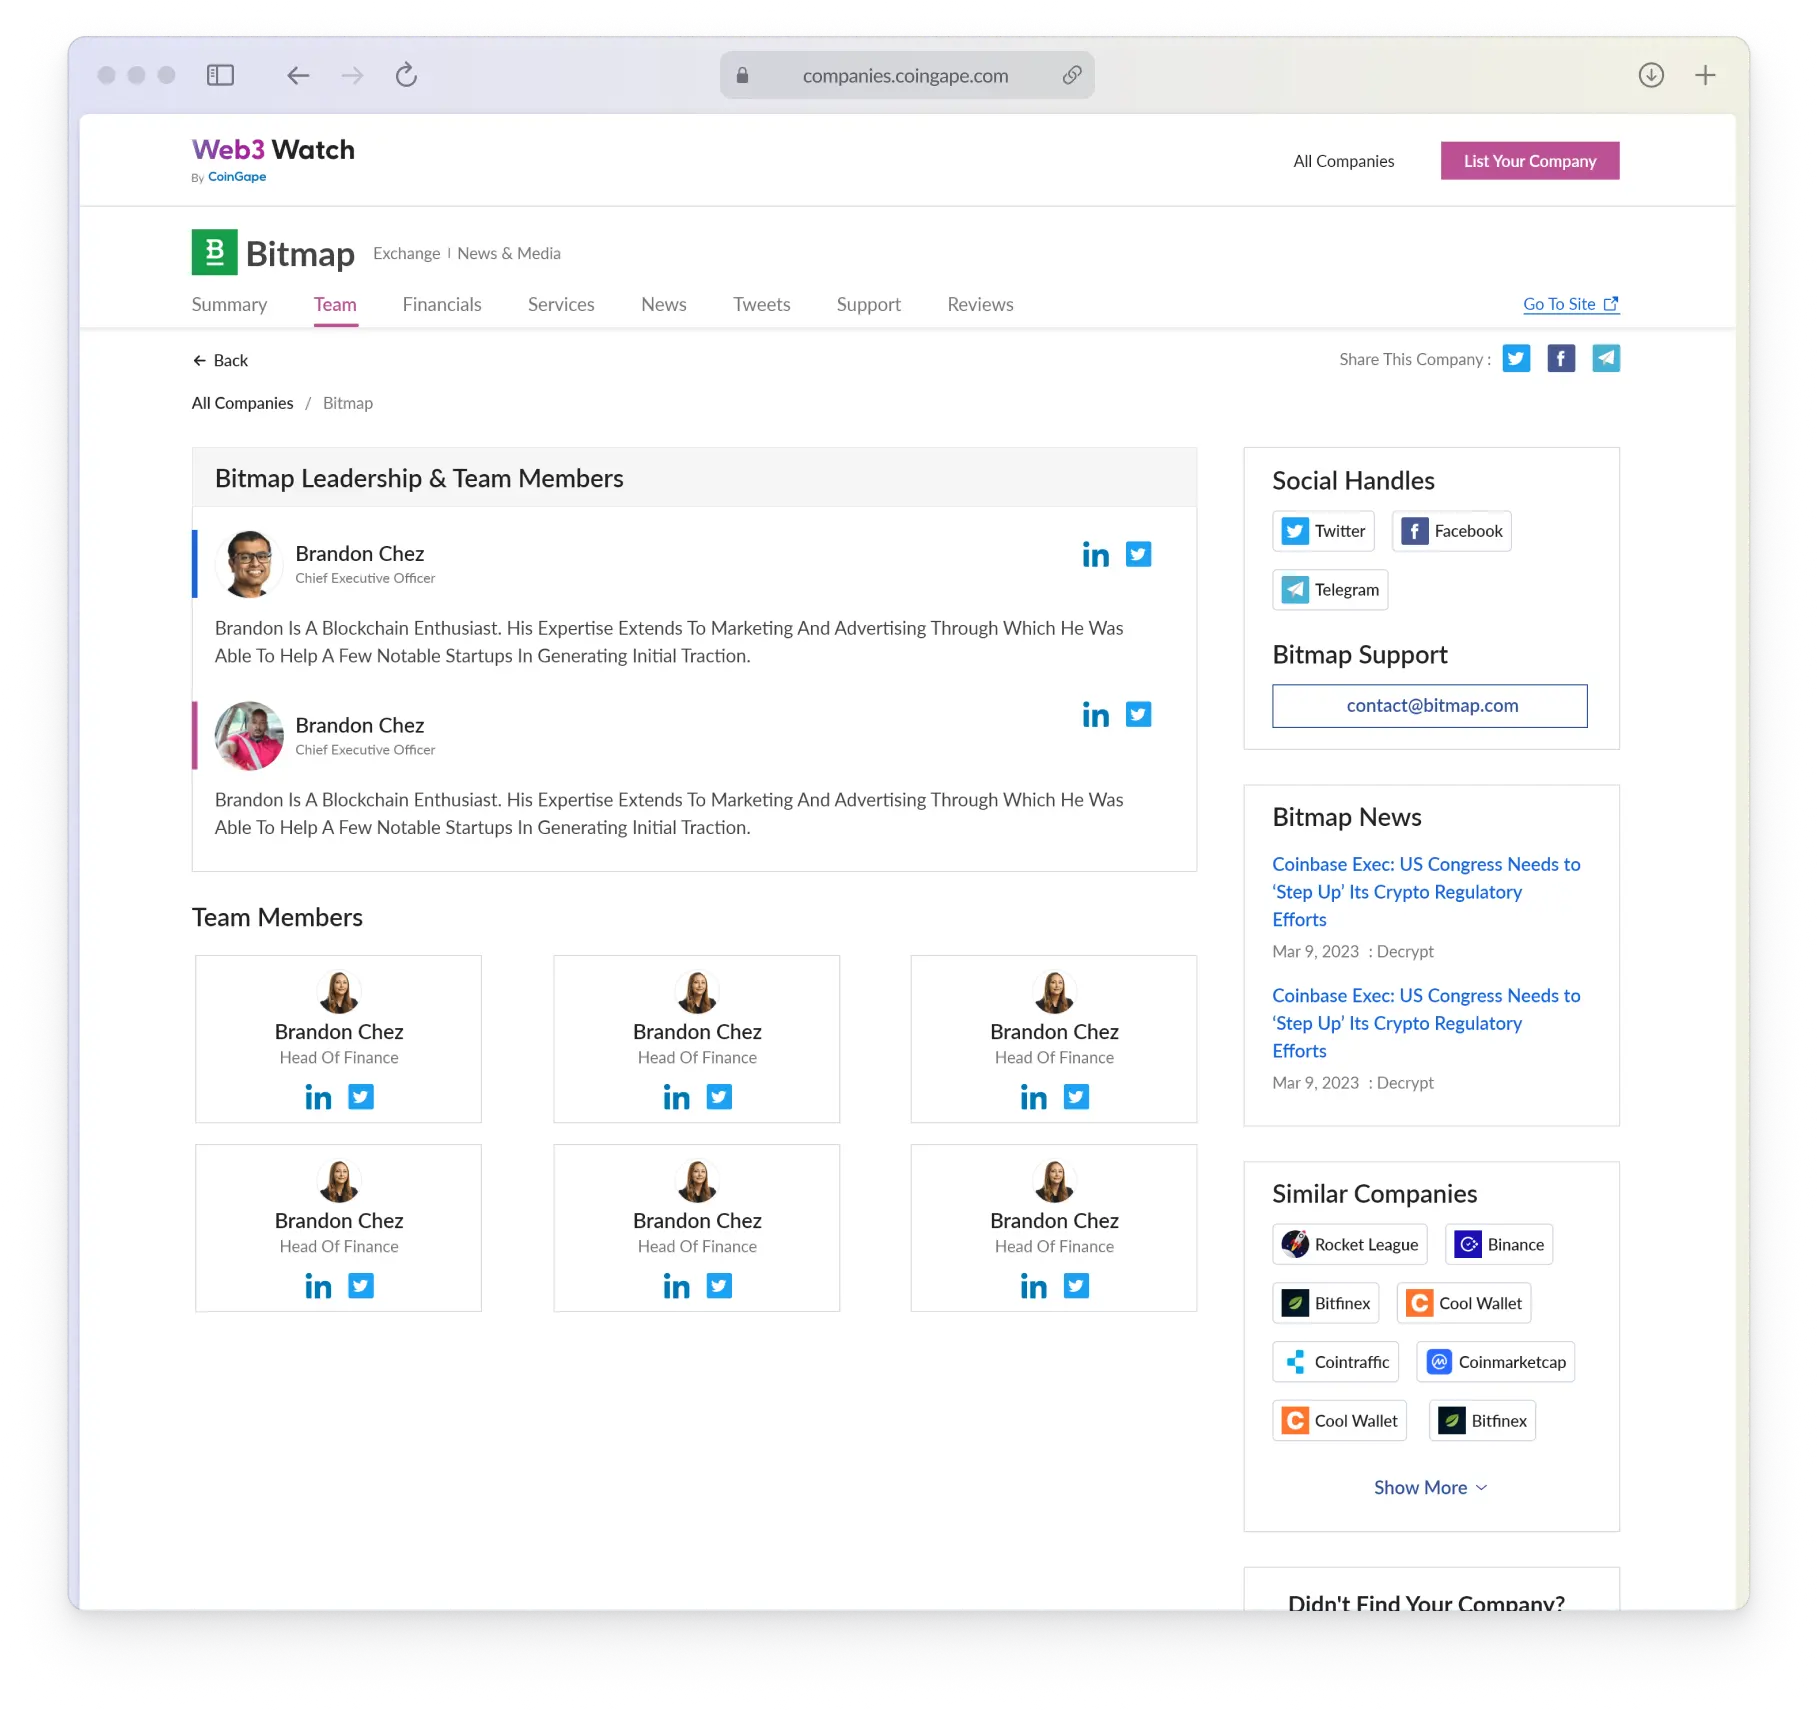
Task: Open Rocket League similar company
Action: pos(1350,1245)
